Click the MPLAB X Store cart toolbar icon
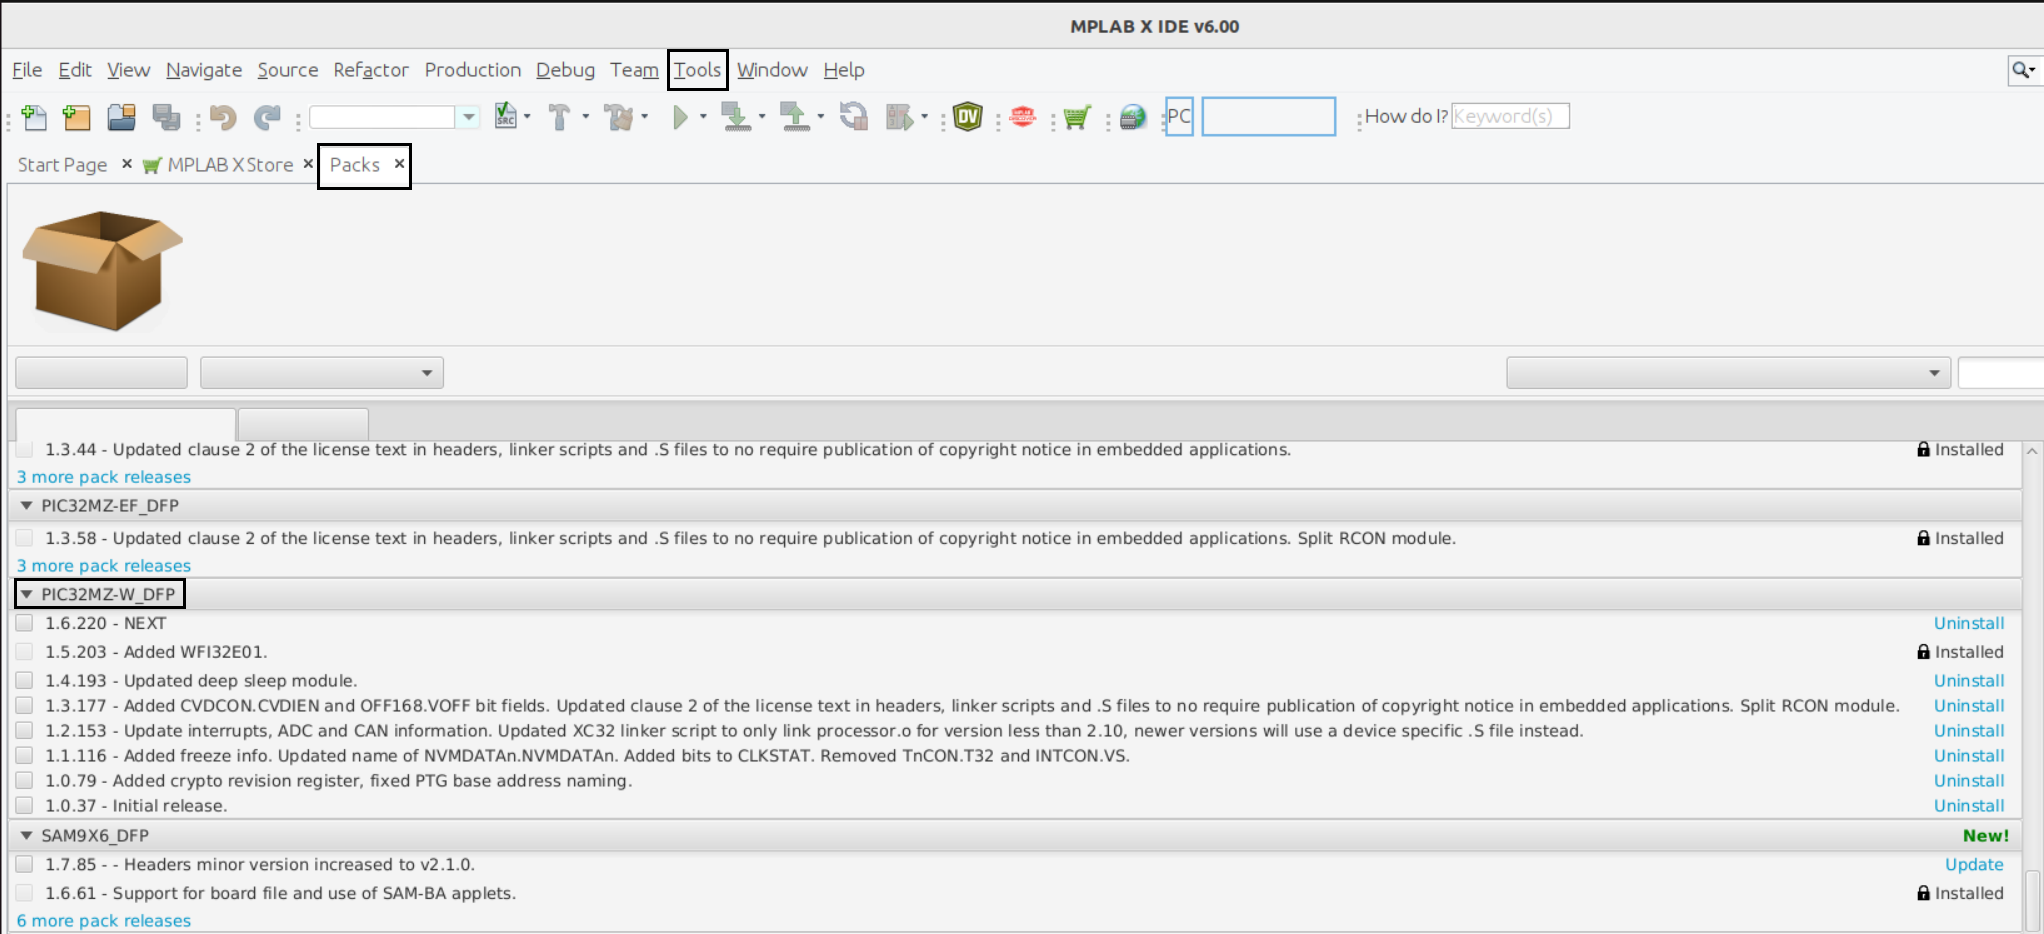This screenshot has width=2044, height=934. point(1077,117)
